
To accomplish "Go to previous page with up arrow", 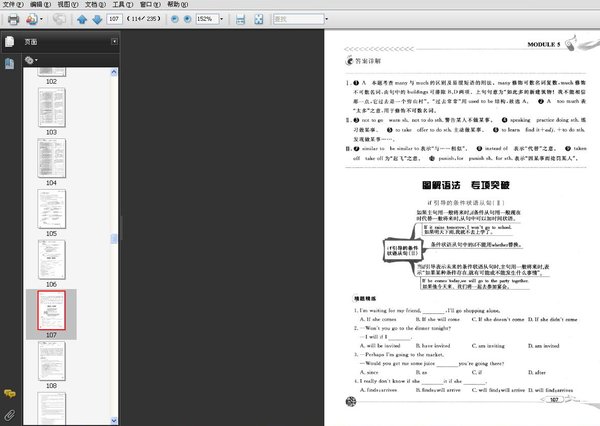I will pyautogui.click(x=82, y=19).
